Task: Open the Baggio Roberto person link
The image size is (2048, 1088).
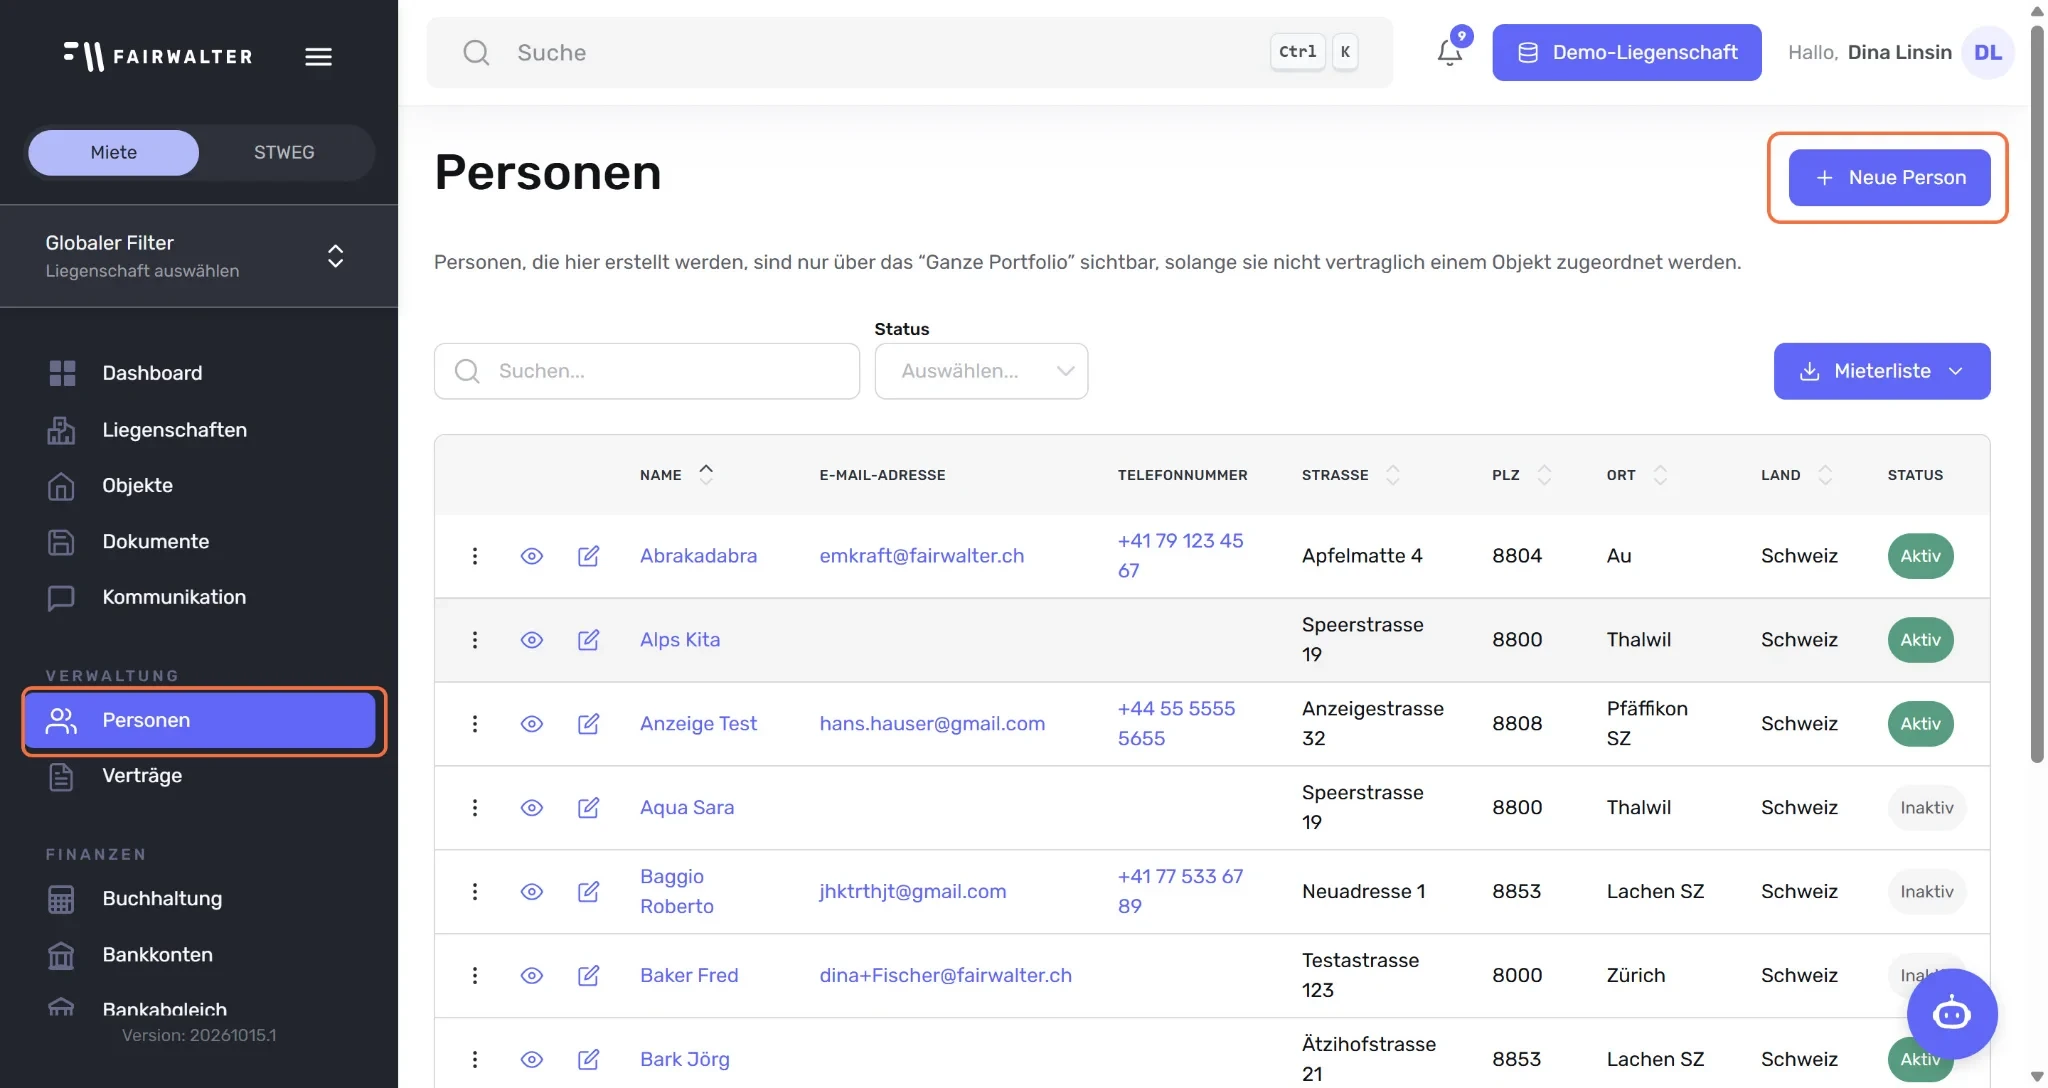Action: click(677, 892)
